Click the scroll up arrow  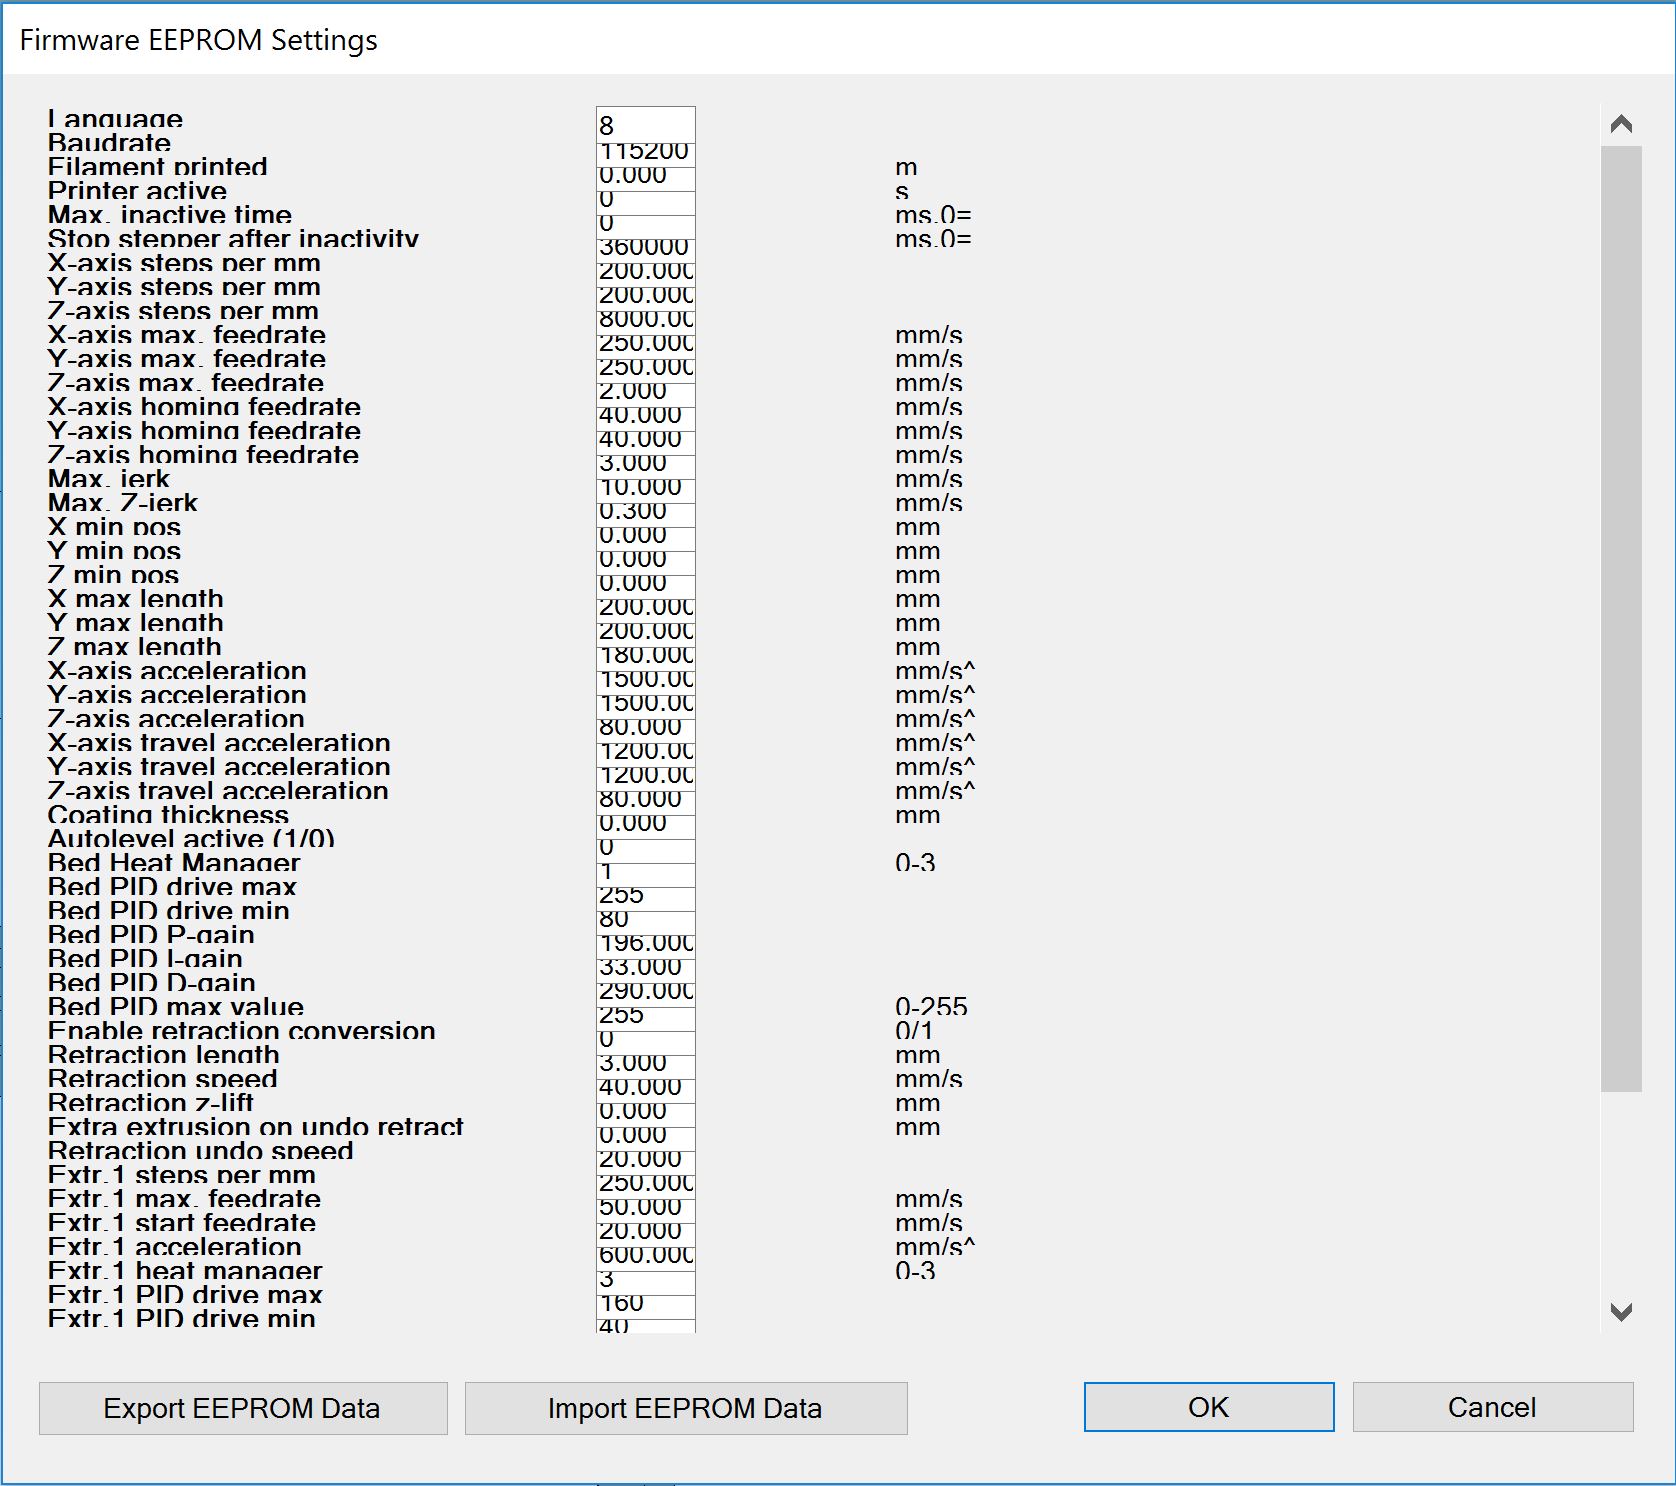click(x=1621, y=124)
